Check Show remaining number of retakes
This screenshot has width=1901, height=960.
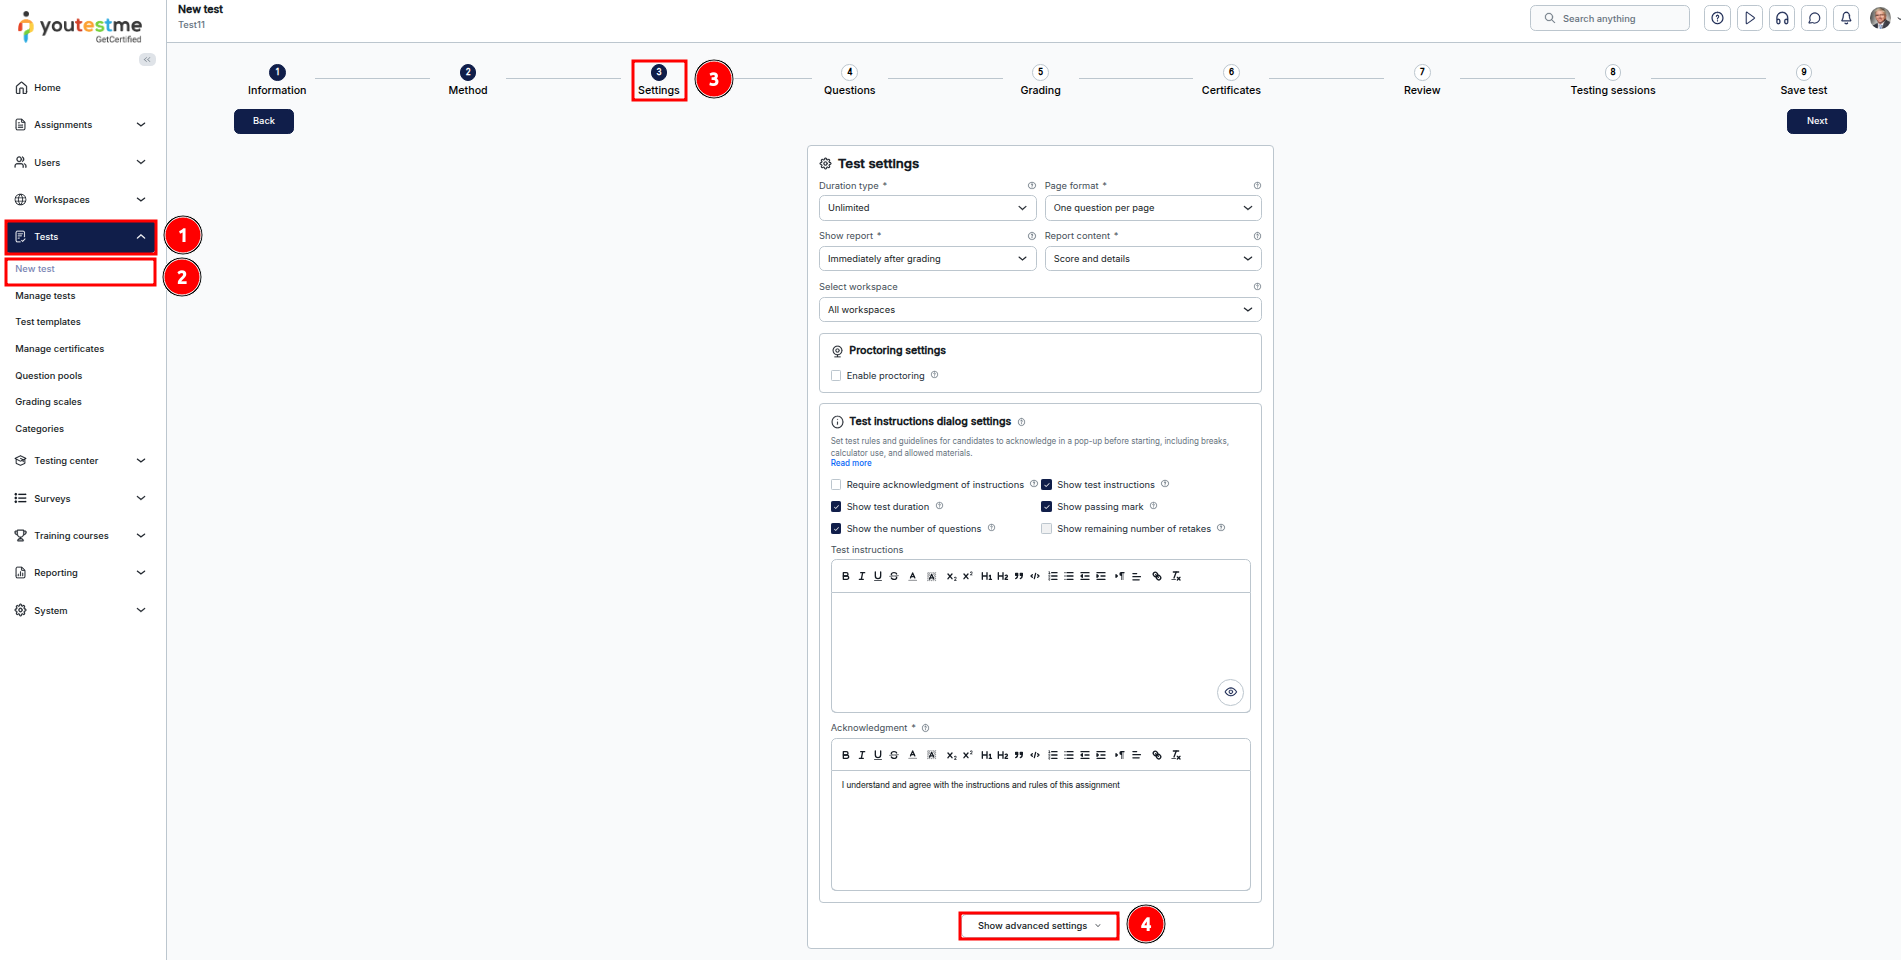1047,529
